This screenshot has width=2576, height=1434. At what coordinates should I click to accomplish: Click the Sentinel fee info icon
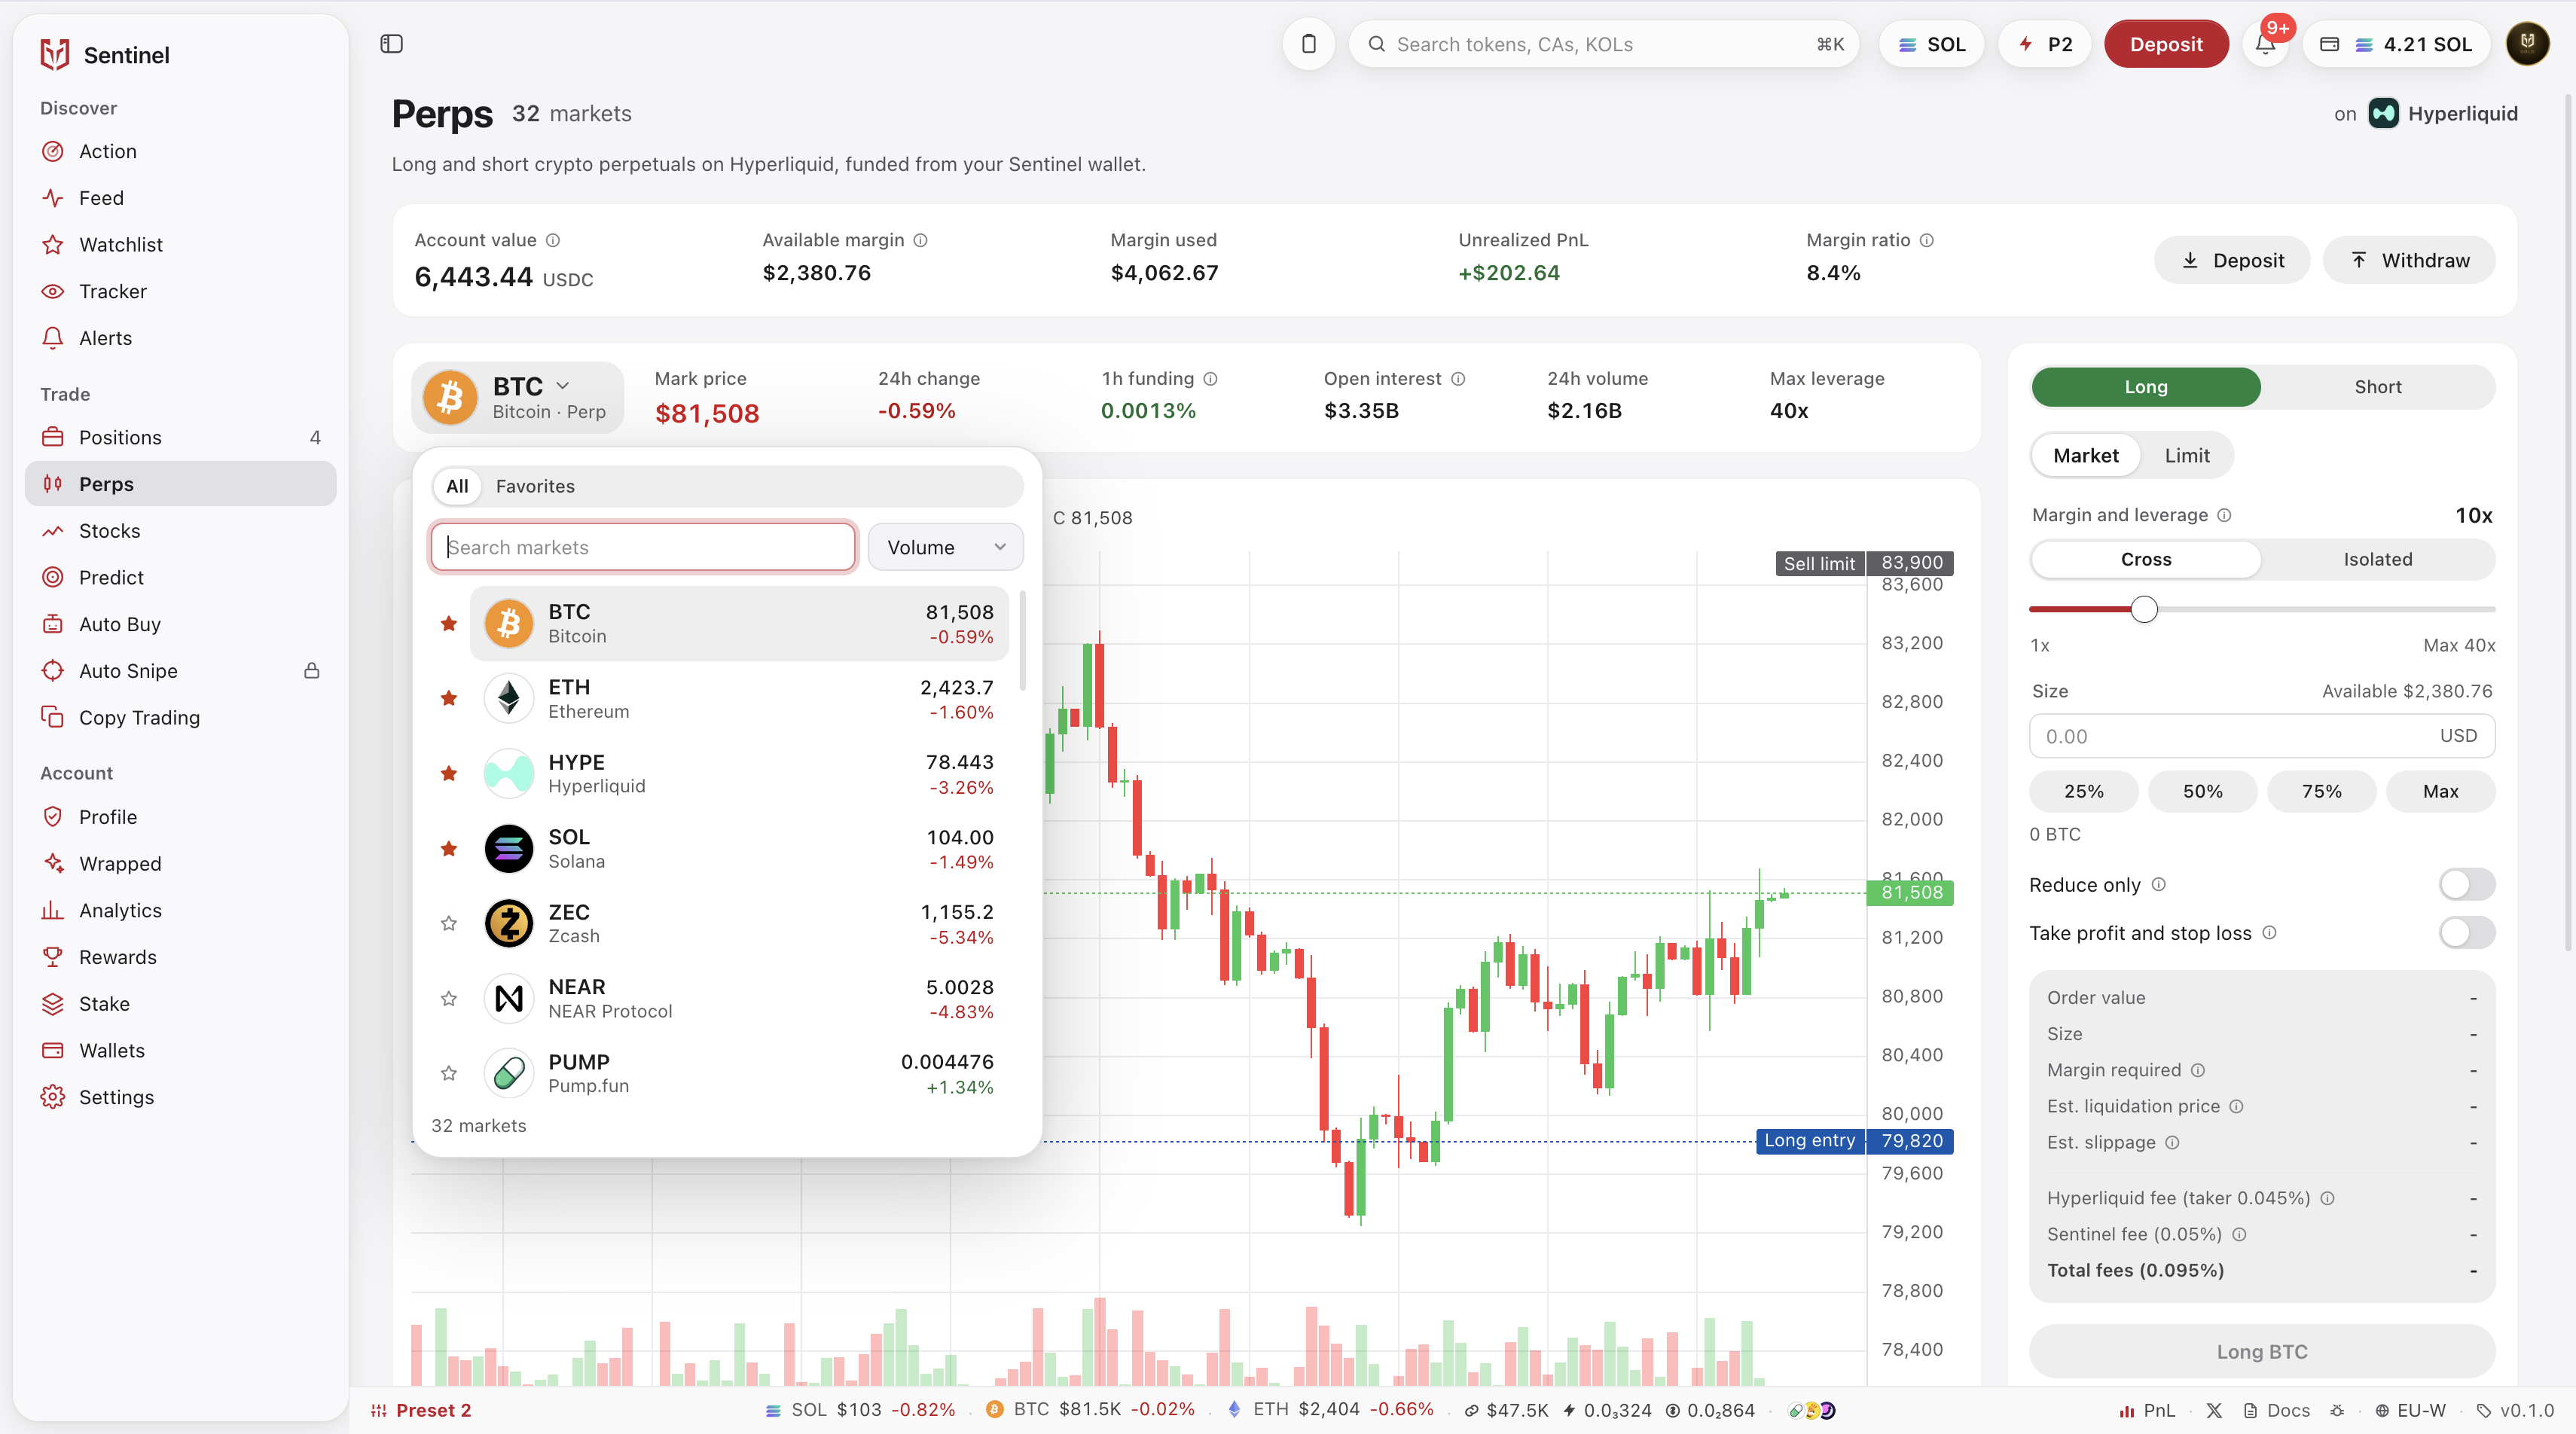pyautogui.click(x=2239, y=1234)
